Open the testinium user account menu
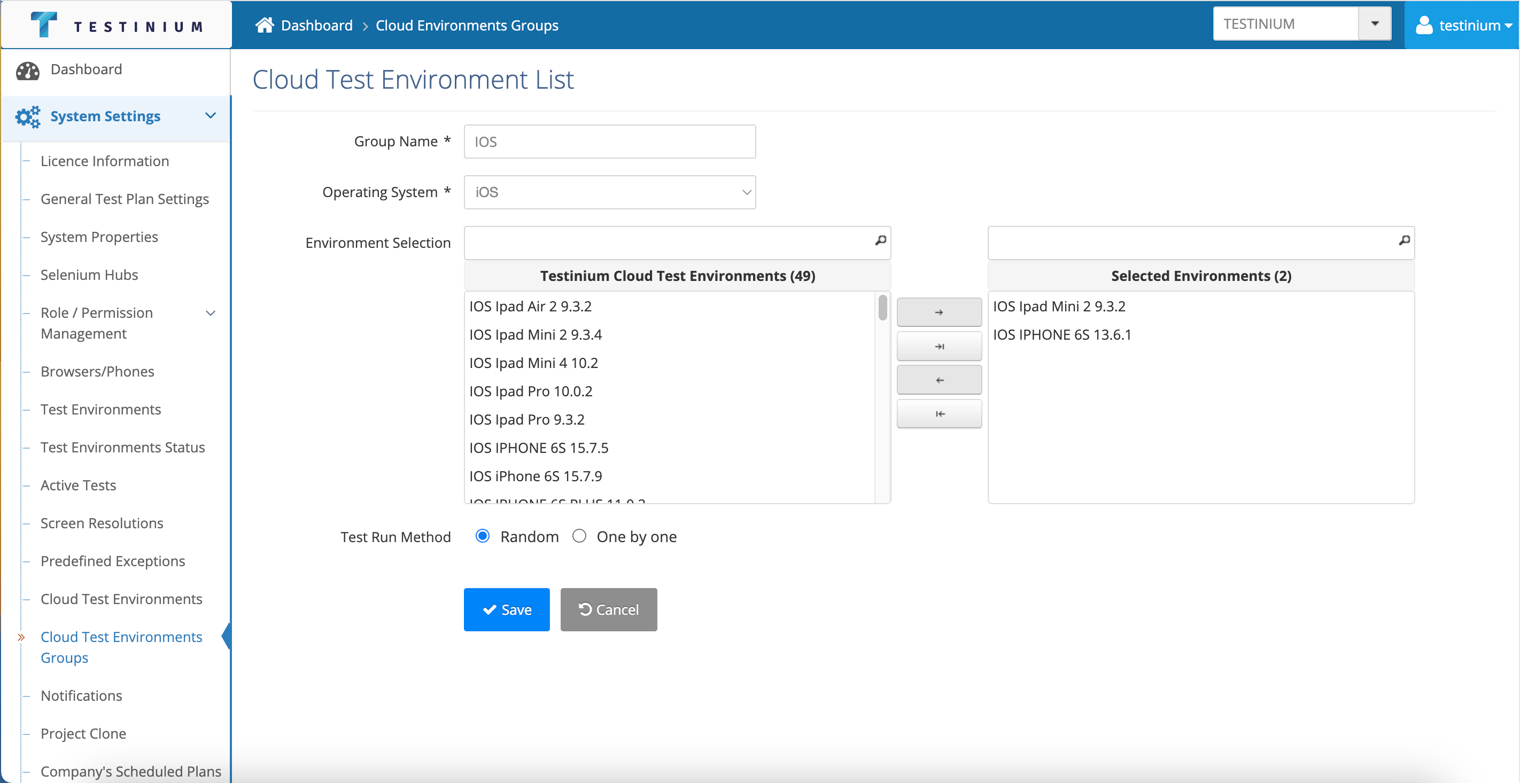This screenshot has width=1520, height=783. (1463, 25)
